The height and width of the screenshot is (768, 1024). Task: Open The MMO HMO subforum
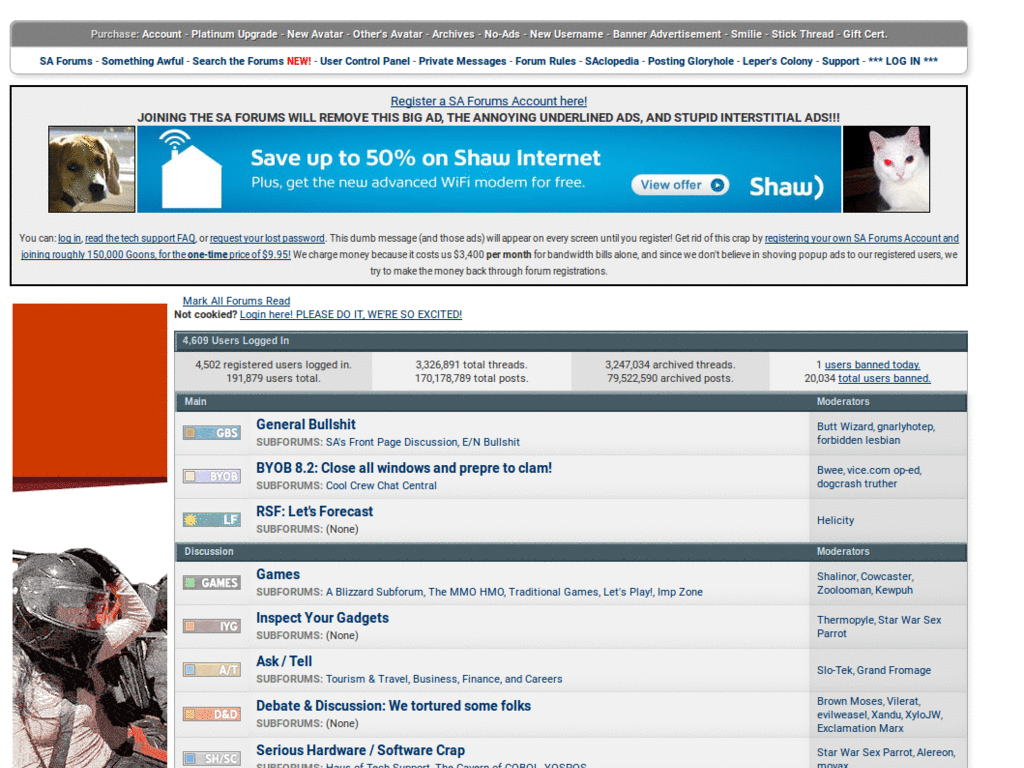(x=466, y=592)
